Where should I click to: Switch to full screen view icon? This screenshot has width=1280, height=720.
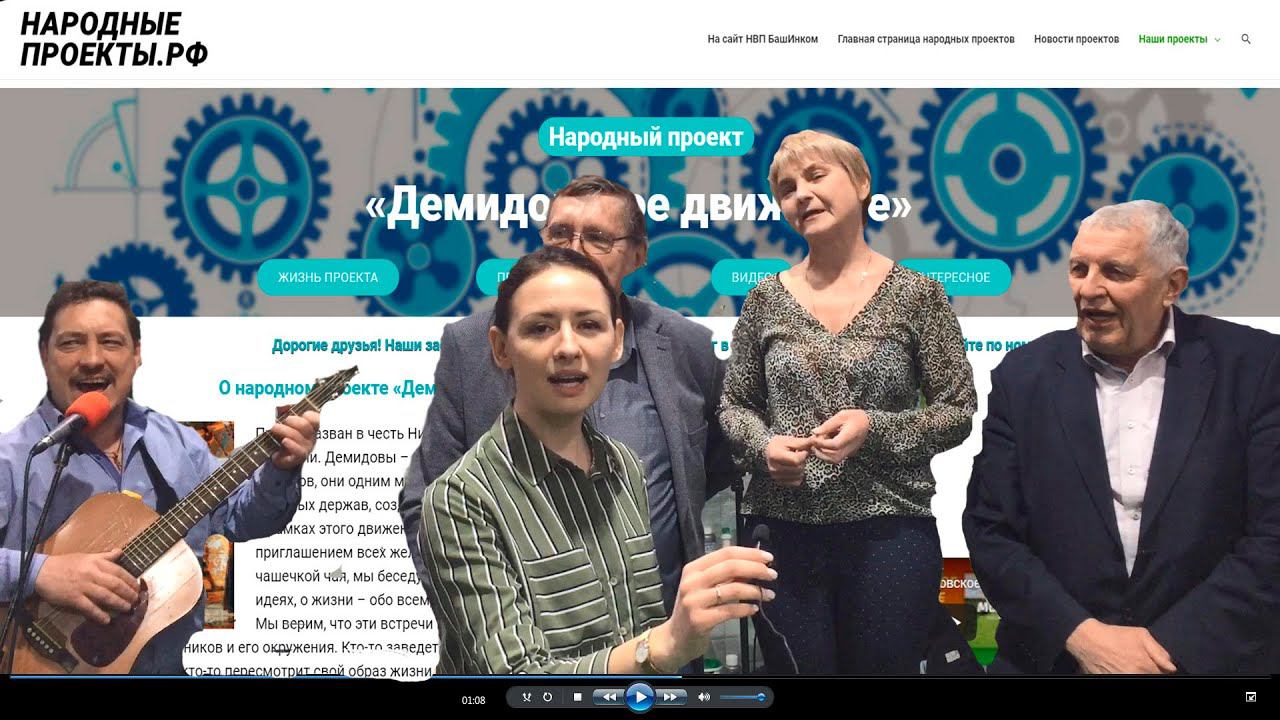[x=1251, y=697]
